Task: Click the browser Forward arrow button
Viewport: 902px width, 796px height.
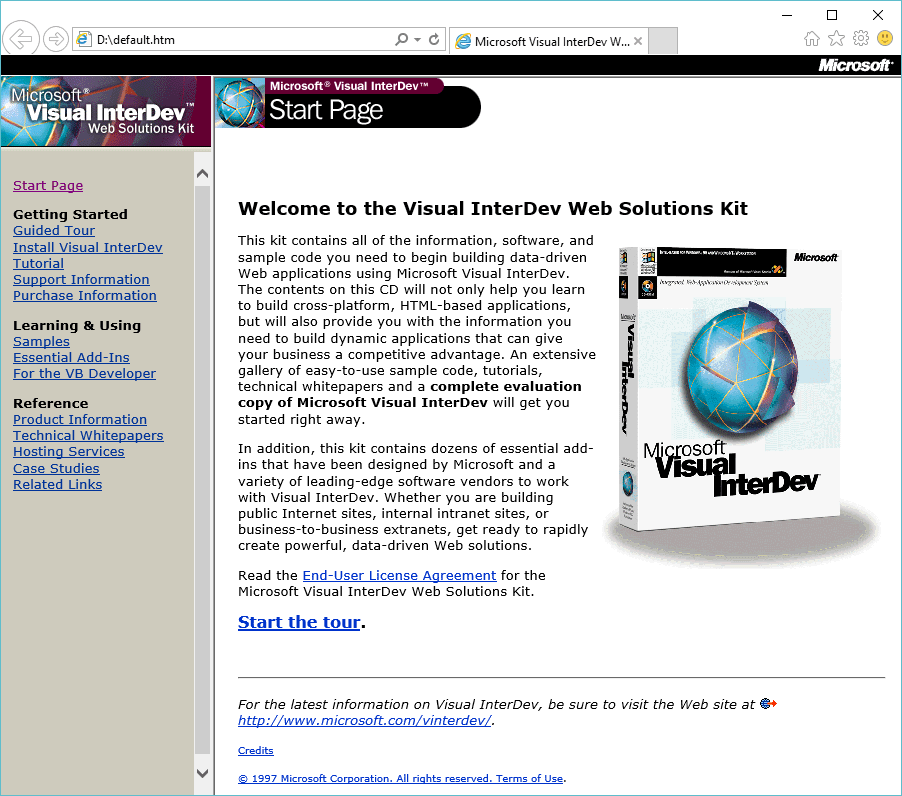Action: (x=56, y=39)
